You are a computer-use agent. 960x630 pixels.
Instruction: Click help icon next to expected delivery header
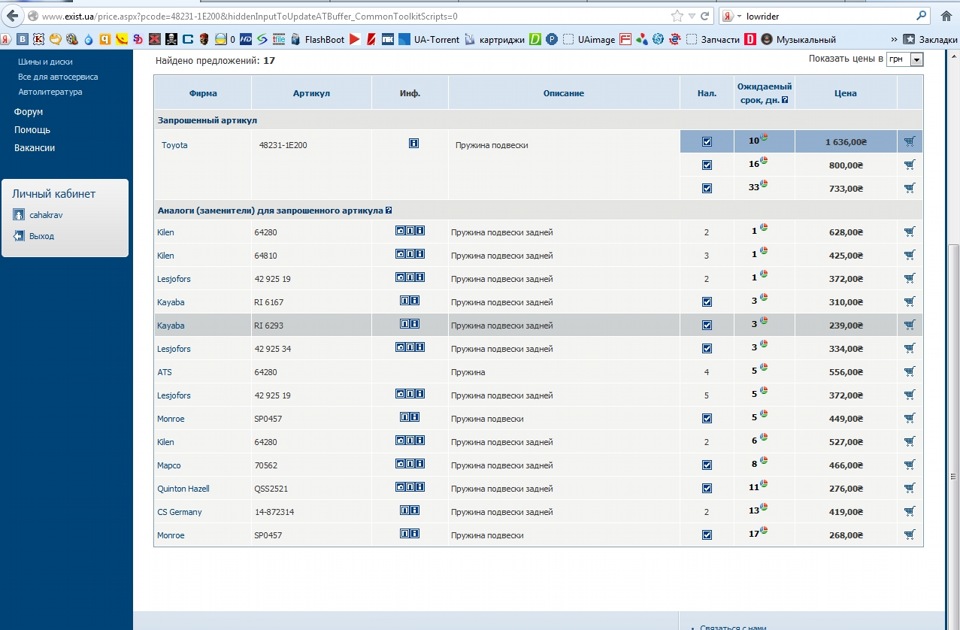785,100
